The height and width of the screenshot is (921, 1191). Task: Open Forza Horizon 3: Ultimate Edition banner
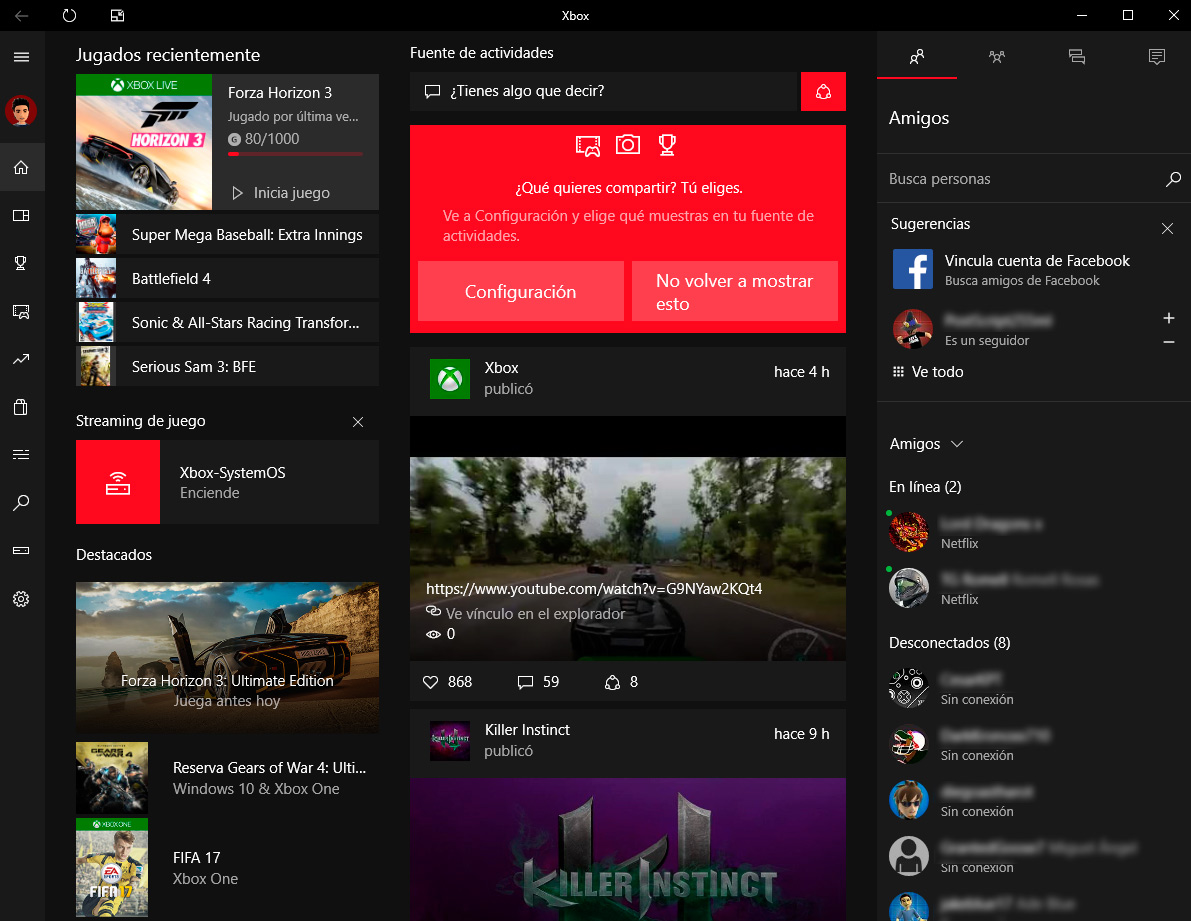227,657
